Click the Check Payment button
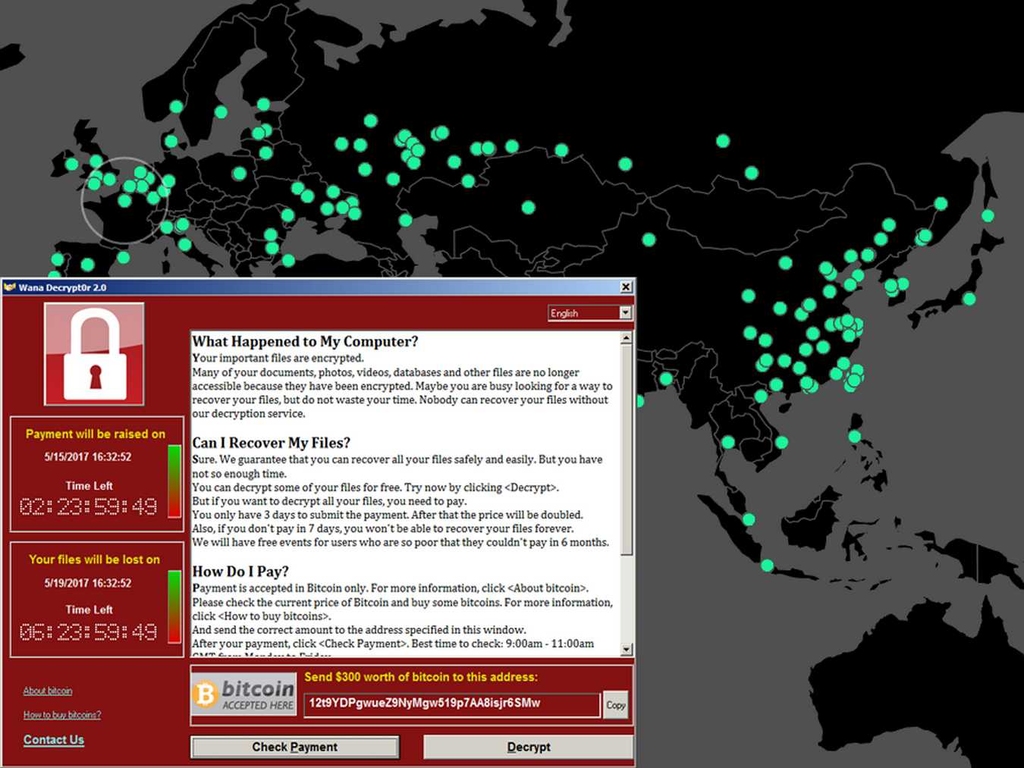The width and height of the screenshot is (1024, 768). click(295, 747)
